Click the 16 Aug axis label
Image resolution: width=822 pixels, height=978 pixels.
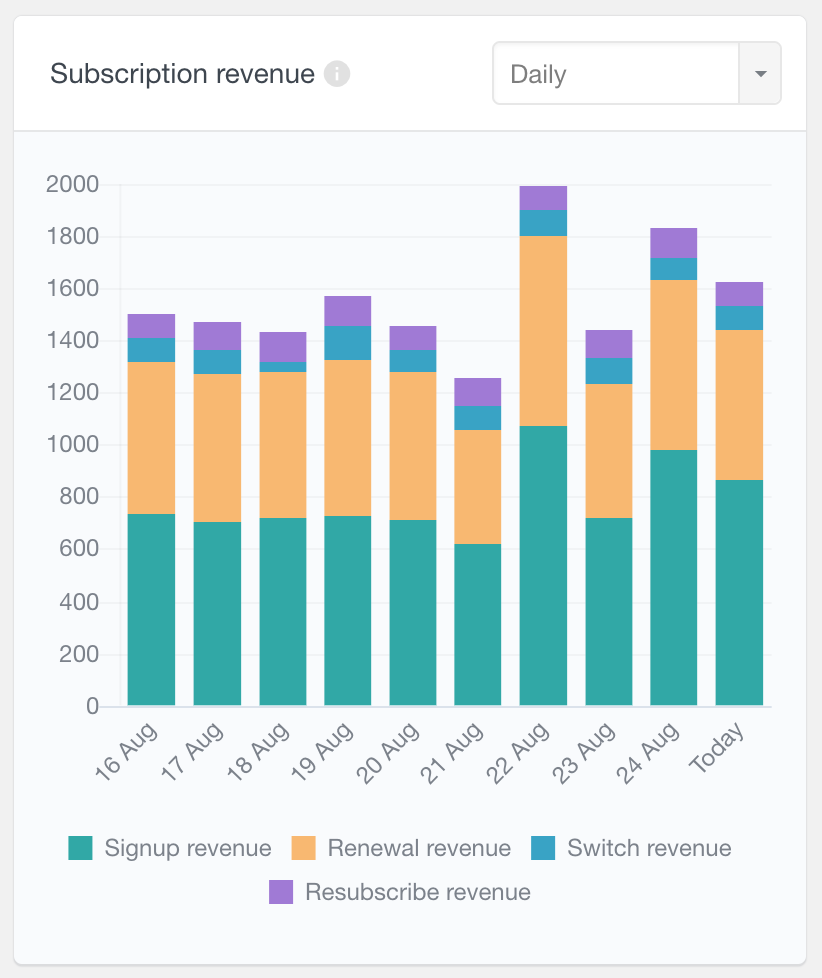(127, 751)
